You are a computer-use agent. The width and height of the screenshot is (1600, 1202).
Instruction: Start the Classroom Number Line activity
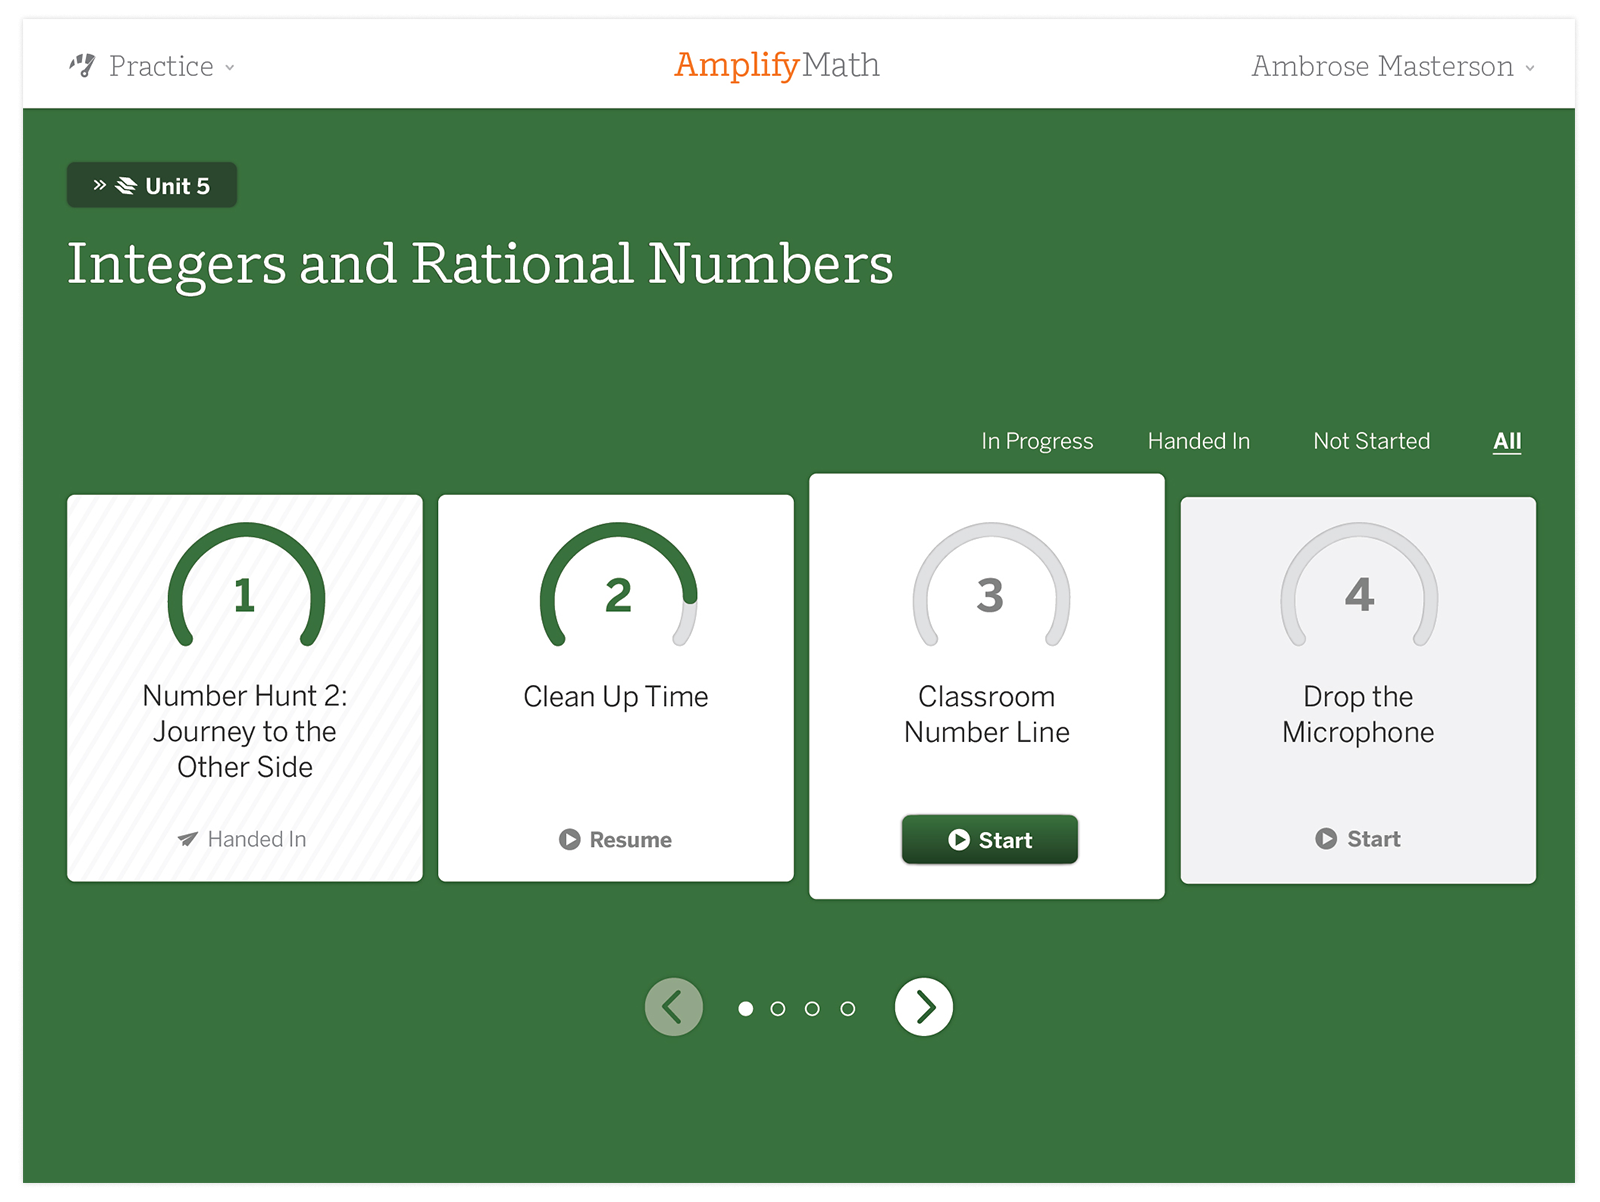point(990,839)
